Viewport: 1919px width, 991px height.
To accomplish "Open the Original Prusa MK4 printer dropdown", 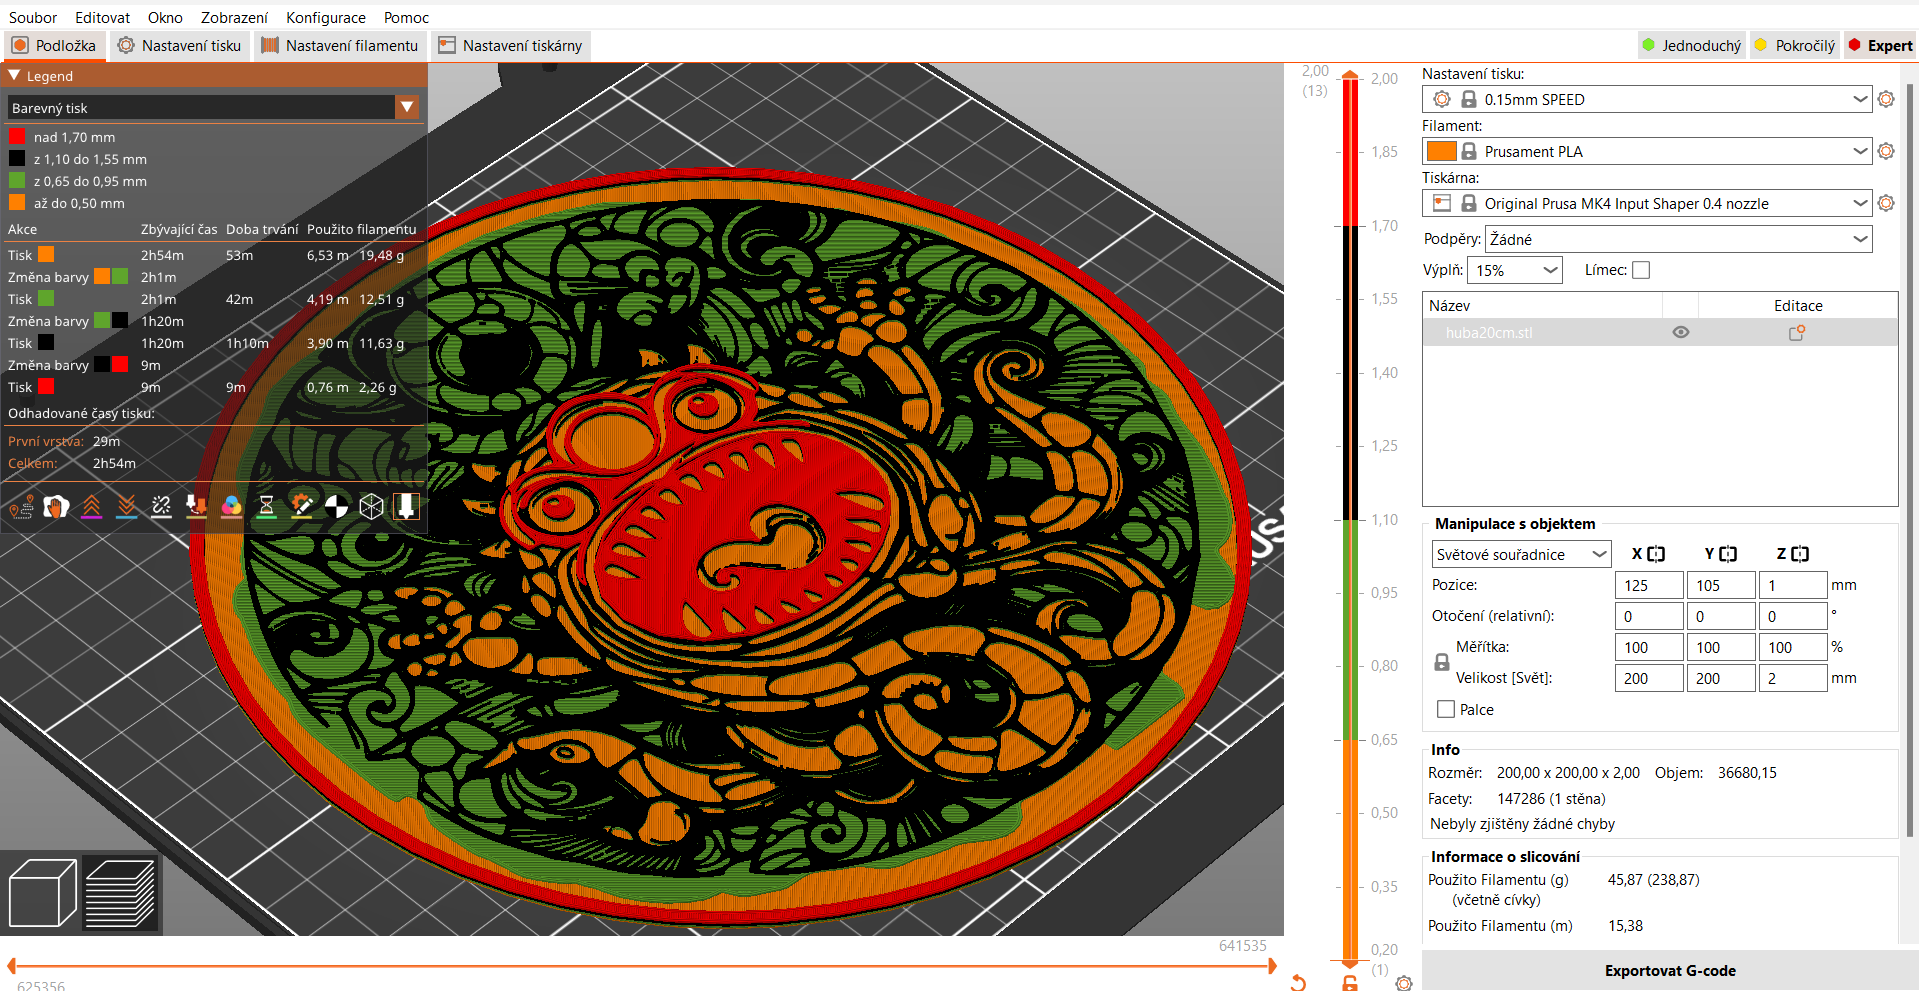I will [1647, 203].
